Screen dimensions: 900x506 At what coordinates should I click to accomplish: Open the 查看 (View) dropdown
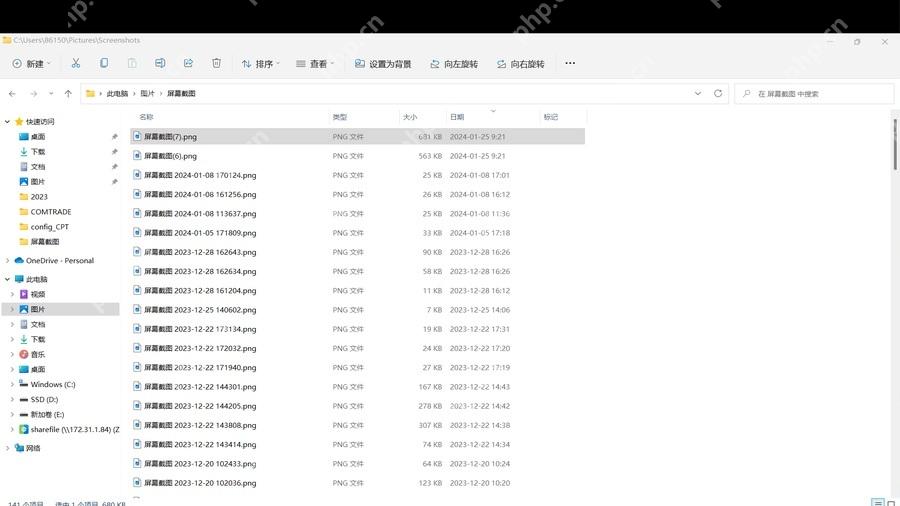[315, 64]
